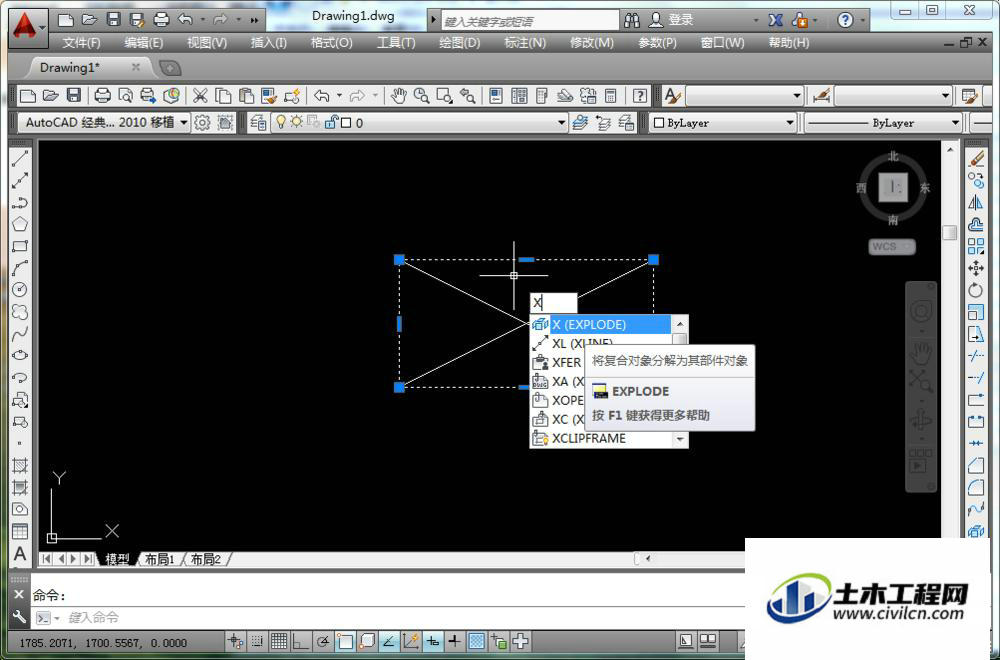This screenshot has width=1000, height=660.
Task: Select the Multiline Text A tool
Action: click(x=20, y=554)
